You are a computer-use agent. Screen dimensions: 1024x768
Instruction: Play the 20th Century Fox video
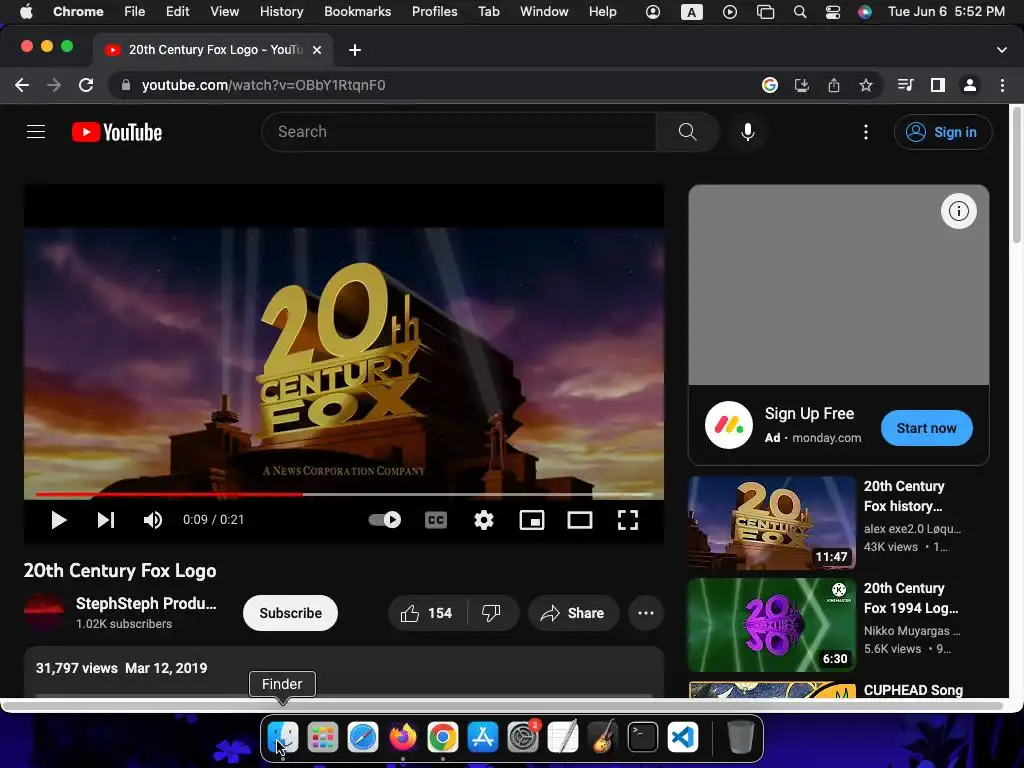(x=58, y=520)
